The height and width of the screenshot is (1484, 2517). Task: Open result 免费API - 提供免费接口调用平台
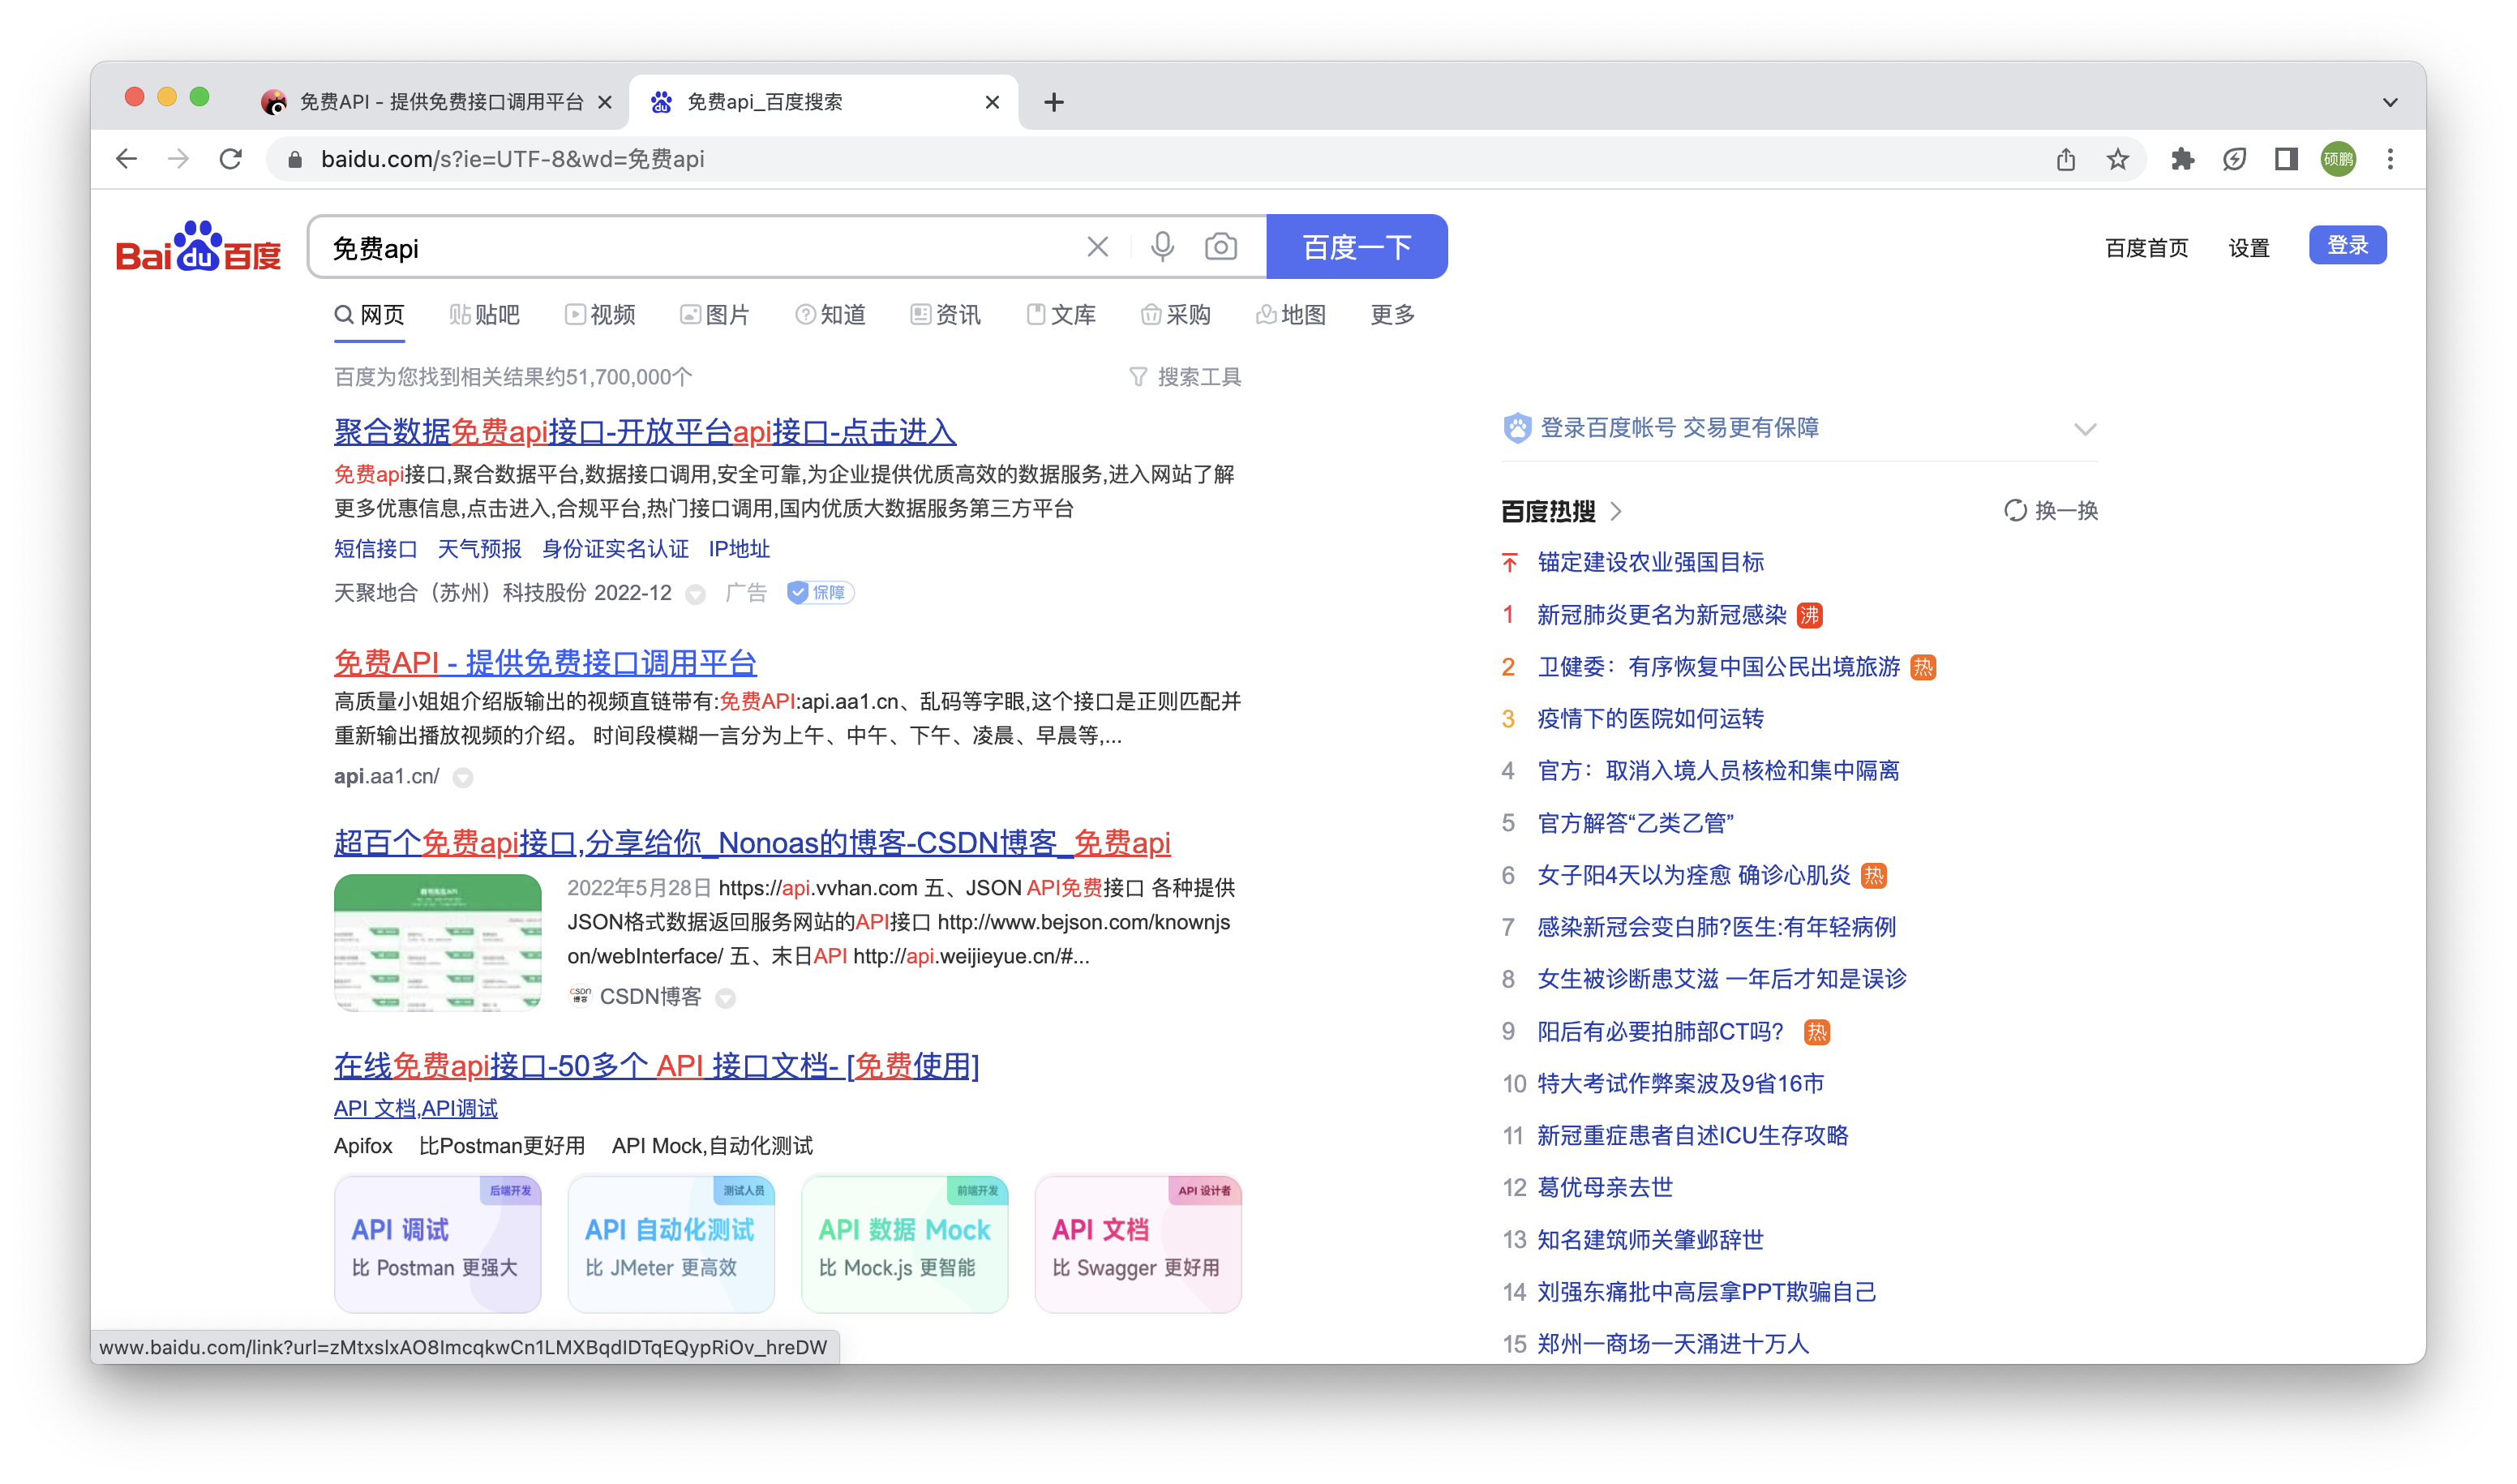tap(545, 662)
